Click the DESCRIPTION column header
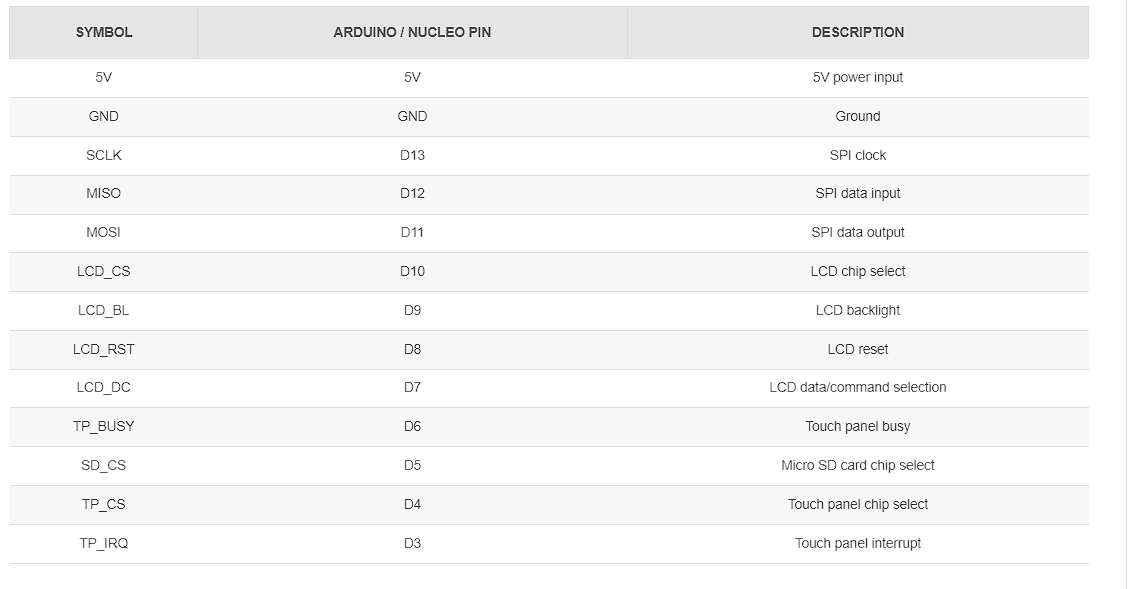 pyautogui.click(x=857, y=32)
